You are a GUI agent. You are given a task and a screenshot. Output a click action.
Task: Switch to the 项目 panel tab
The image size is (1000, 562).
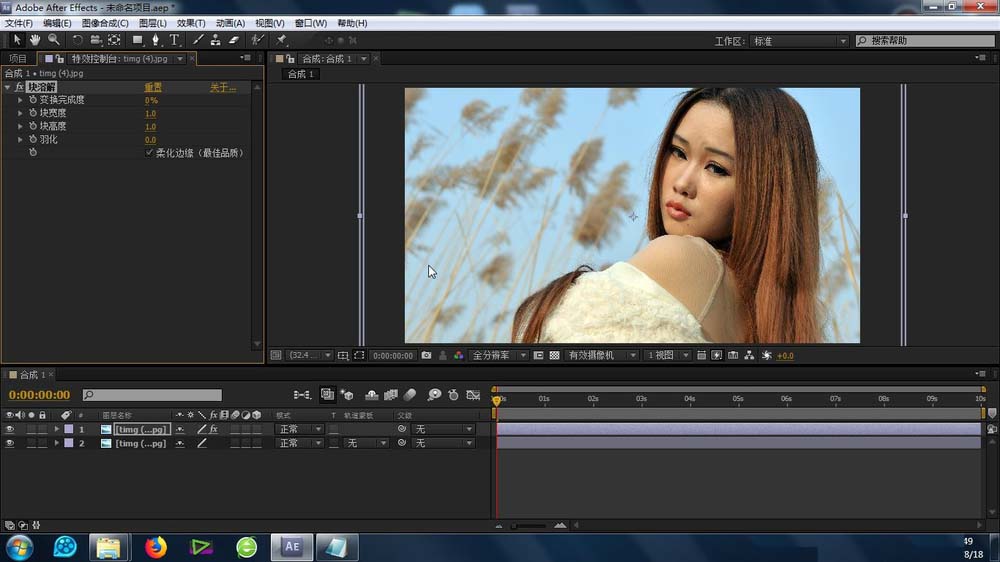click(x=18, y=59)
